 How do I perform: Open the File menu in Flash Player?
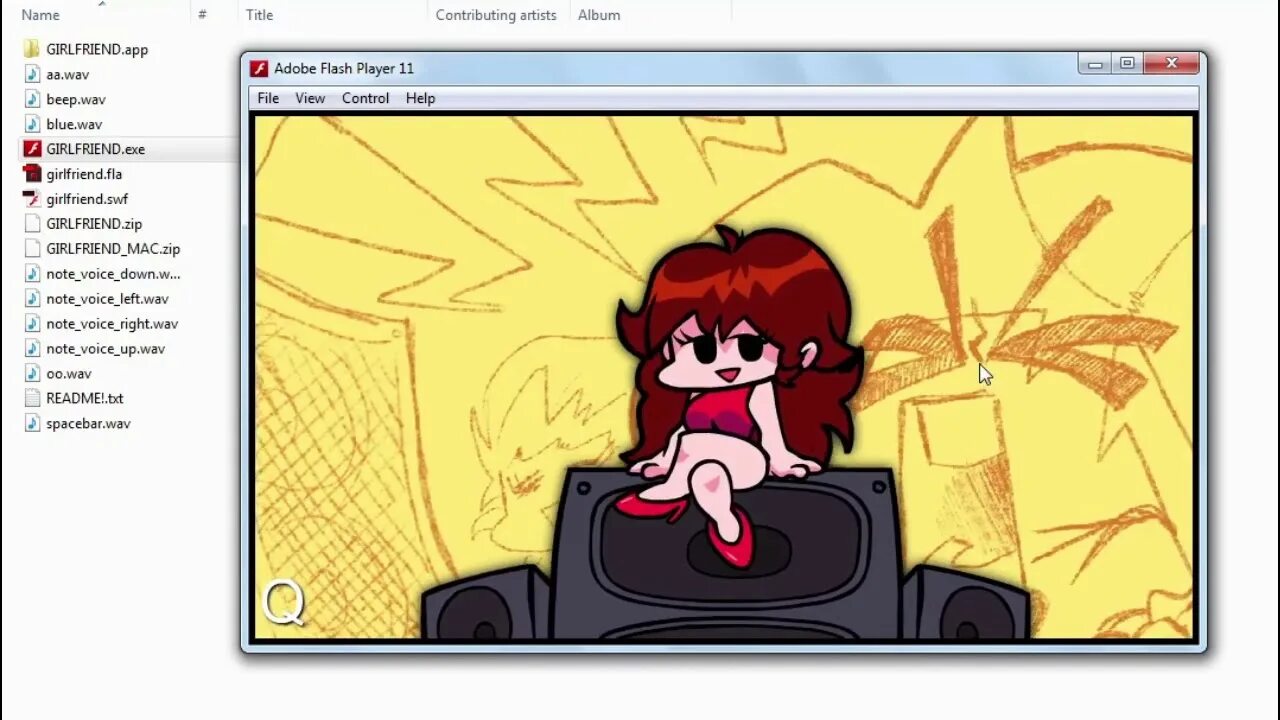[268, 98]
